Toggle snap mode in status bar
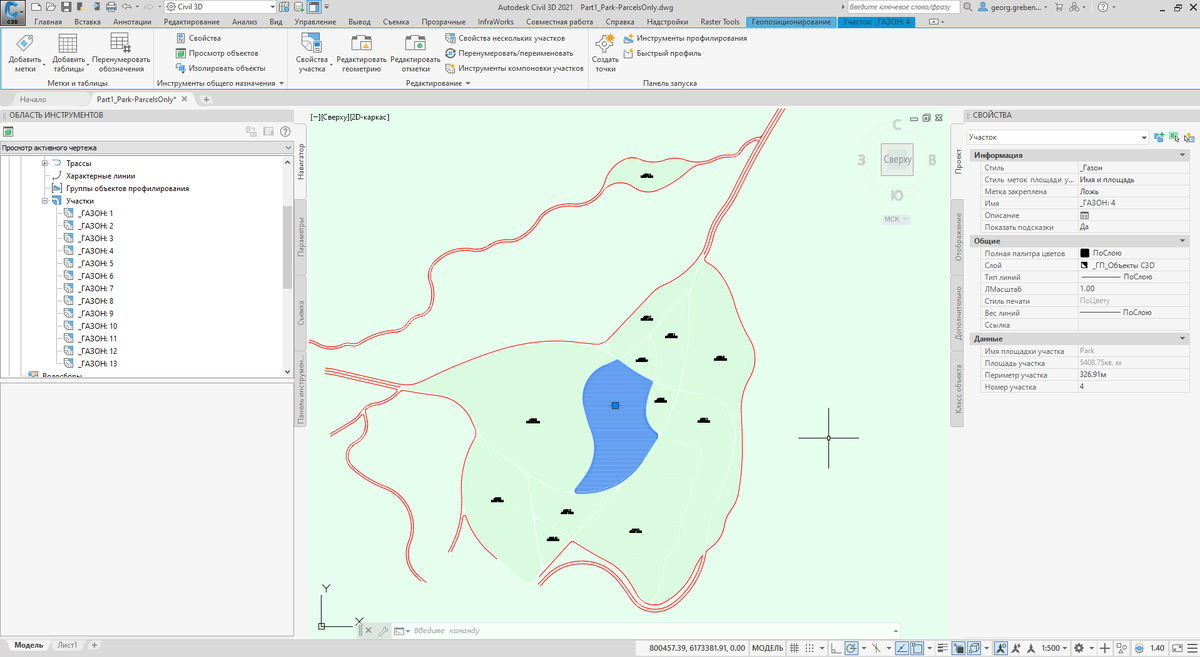This screenshot has height=657, width=1200. coord(810,647)
